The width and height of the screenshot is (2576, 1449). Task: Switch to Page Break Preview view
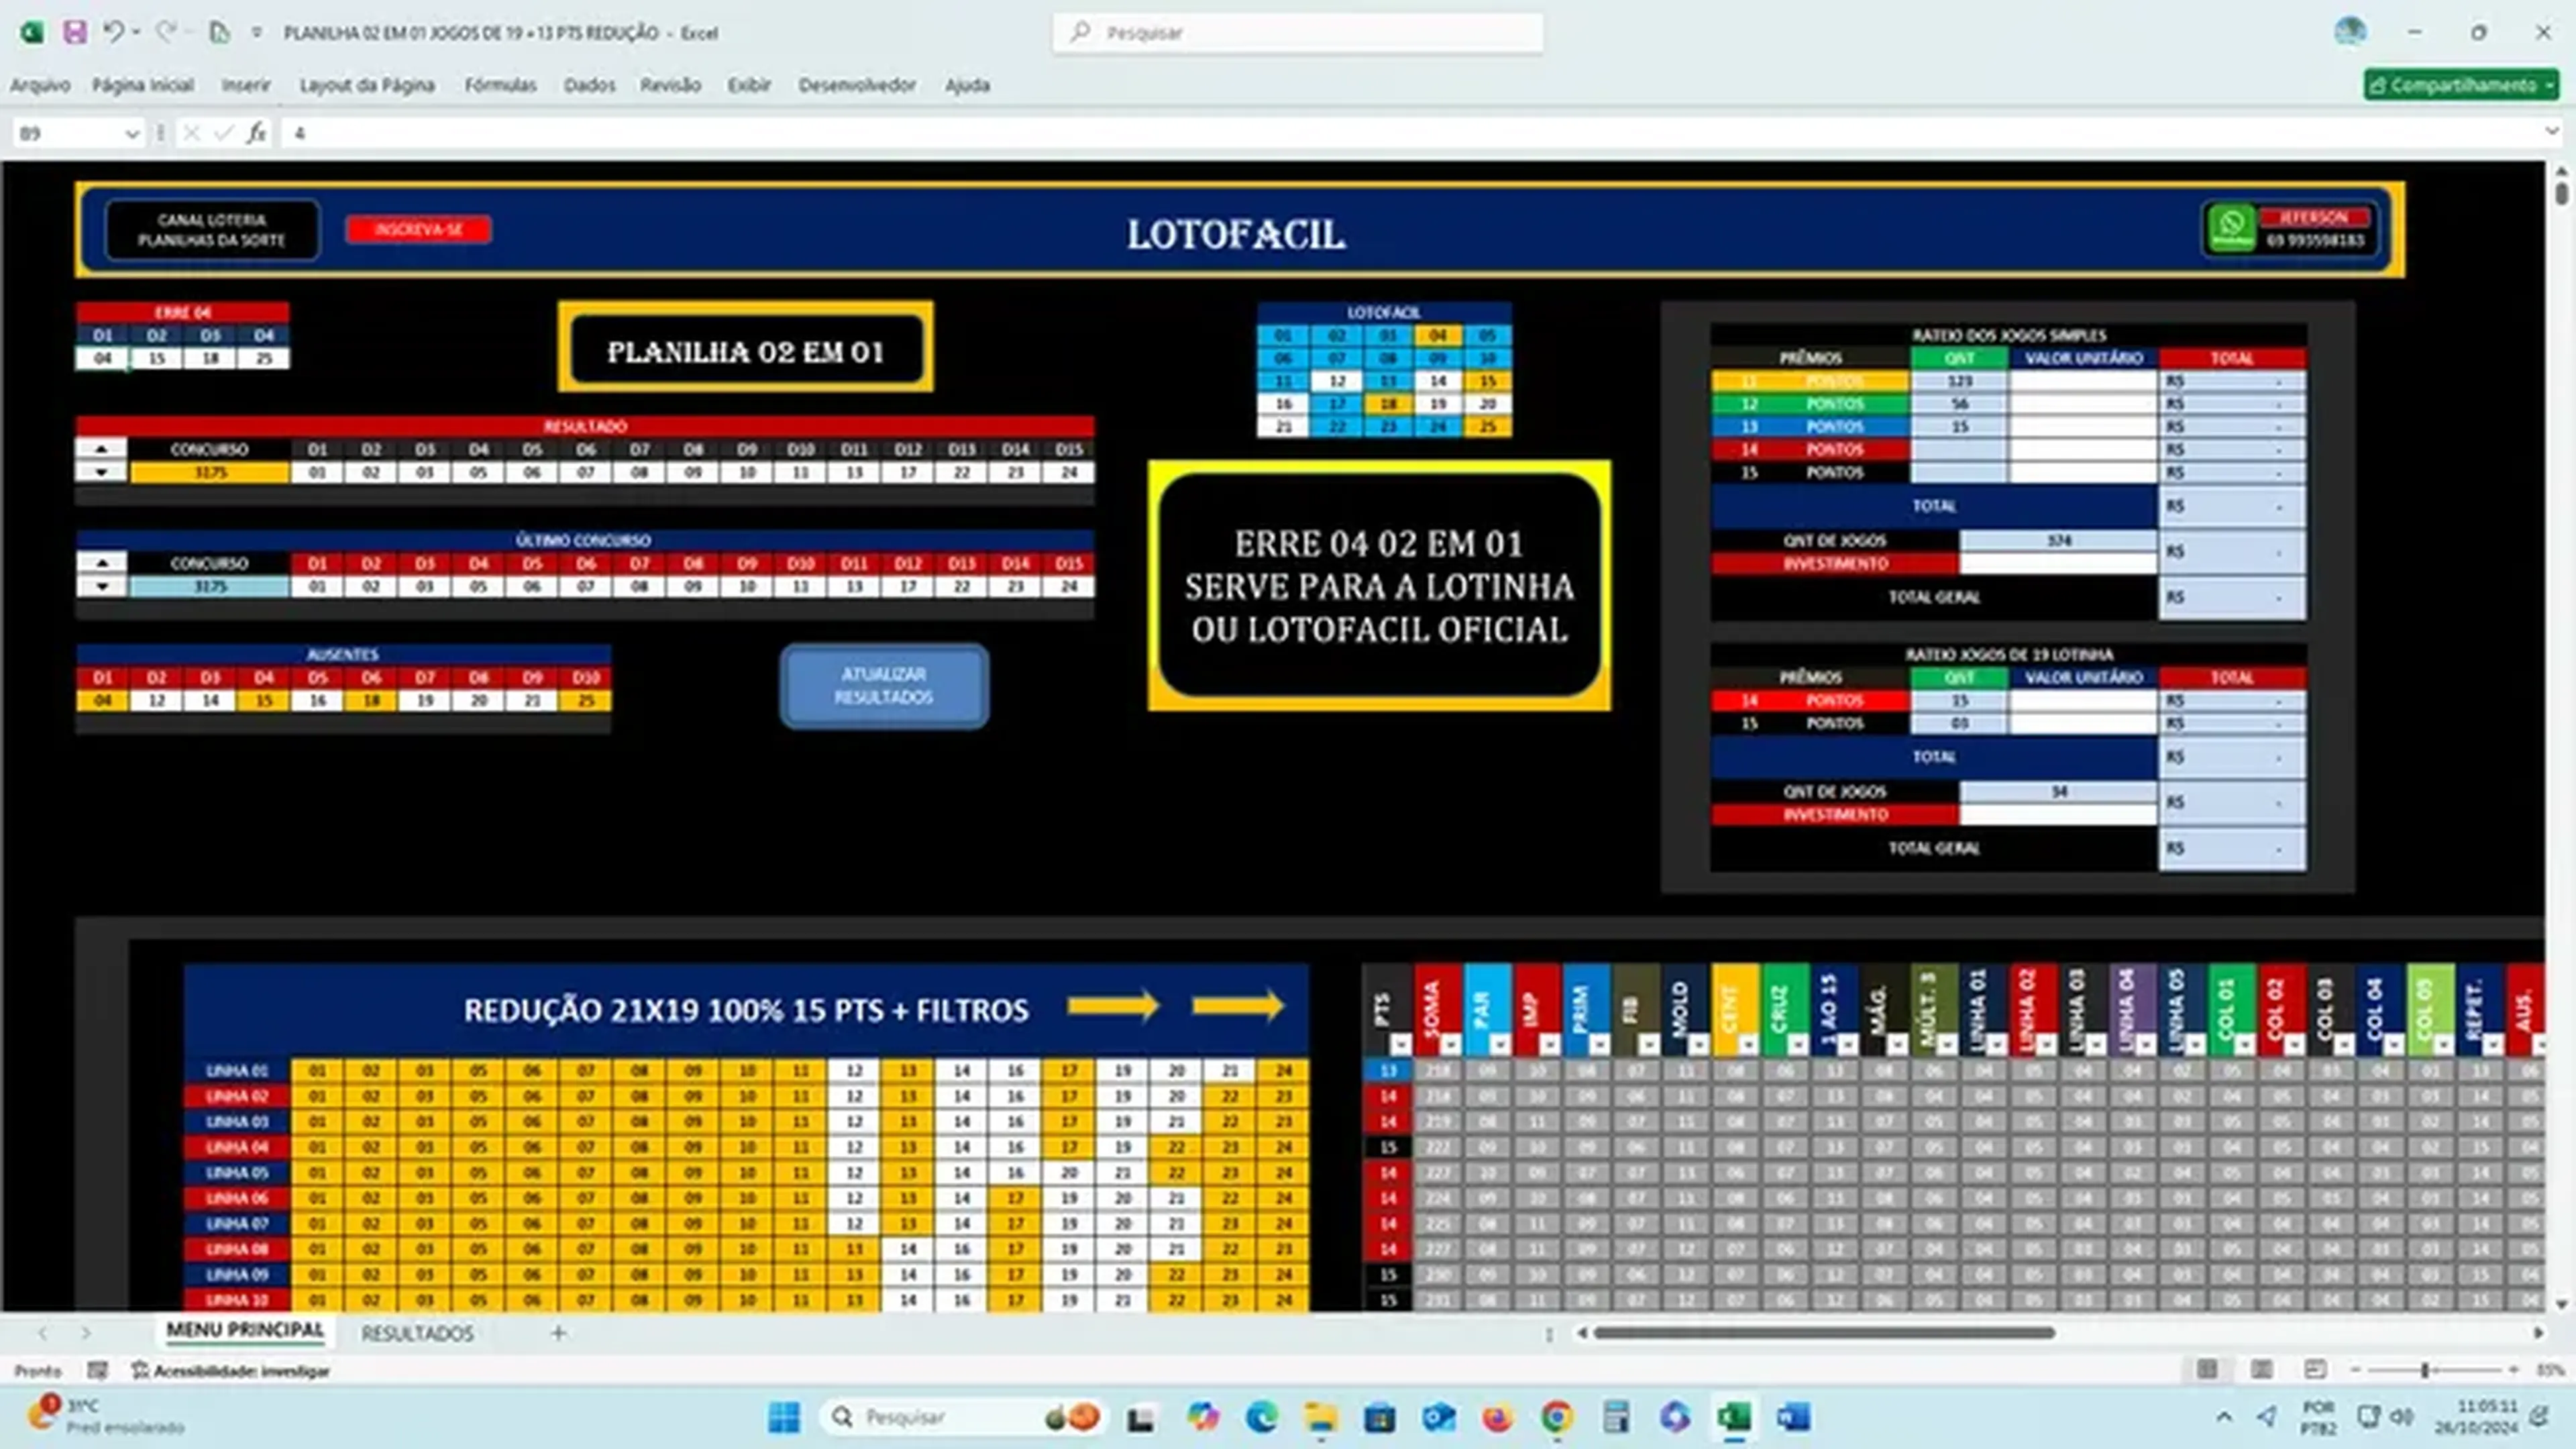pos(2314,1369)
